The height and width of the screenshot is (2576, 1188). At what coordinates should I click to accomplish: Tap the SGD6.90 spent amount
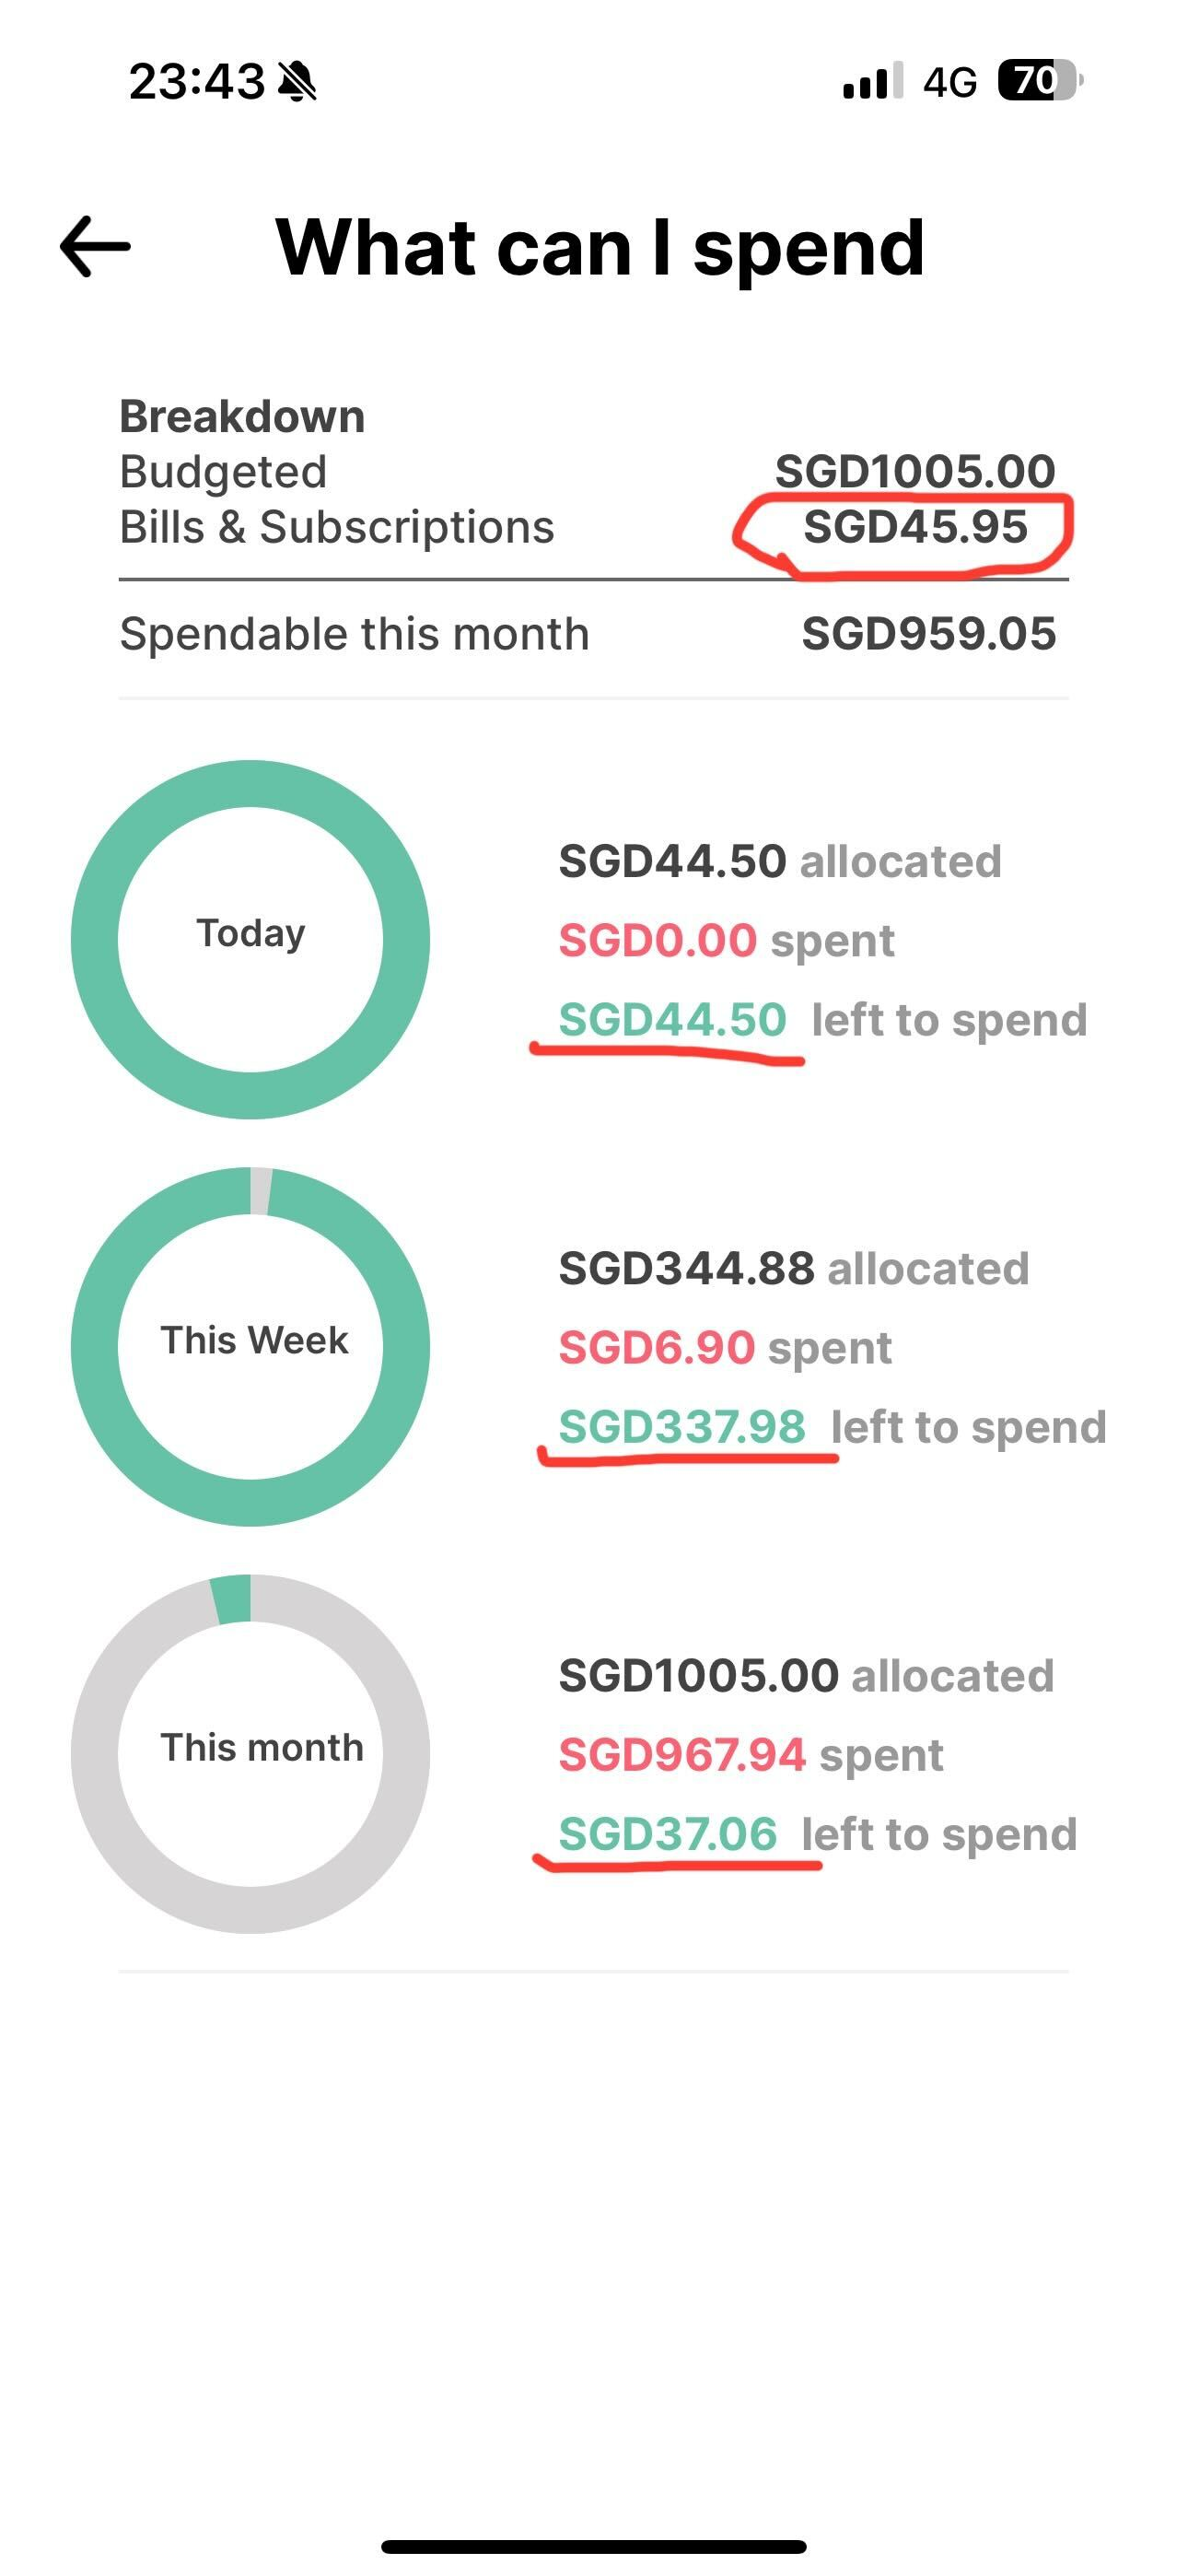click(656, 1348)
